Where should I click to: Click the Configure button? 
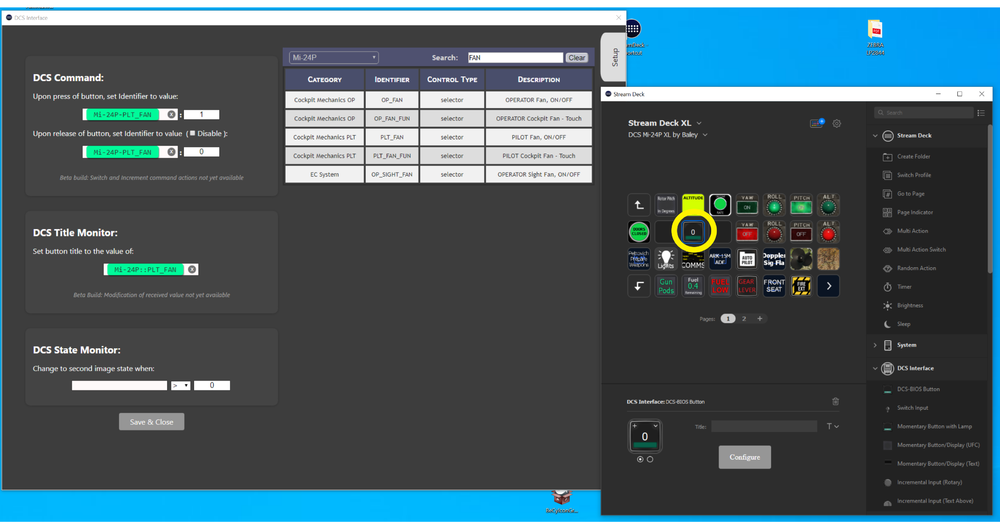coord(744,457)
